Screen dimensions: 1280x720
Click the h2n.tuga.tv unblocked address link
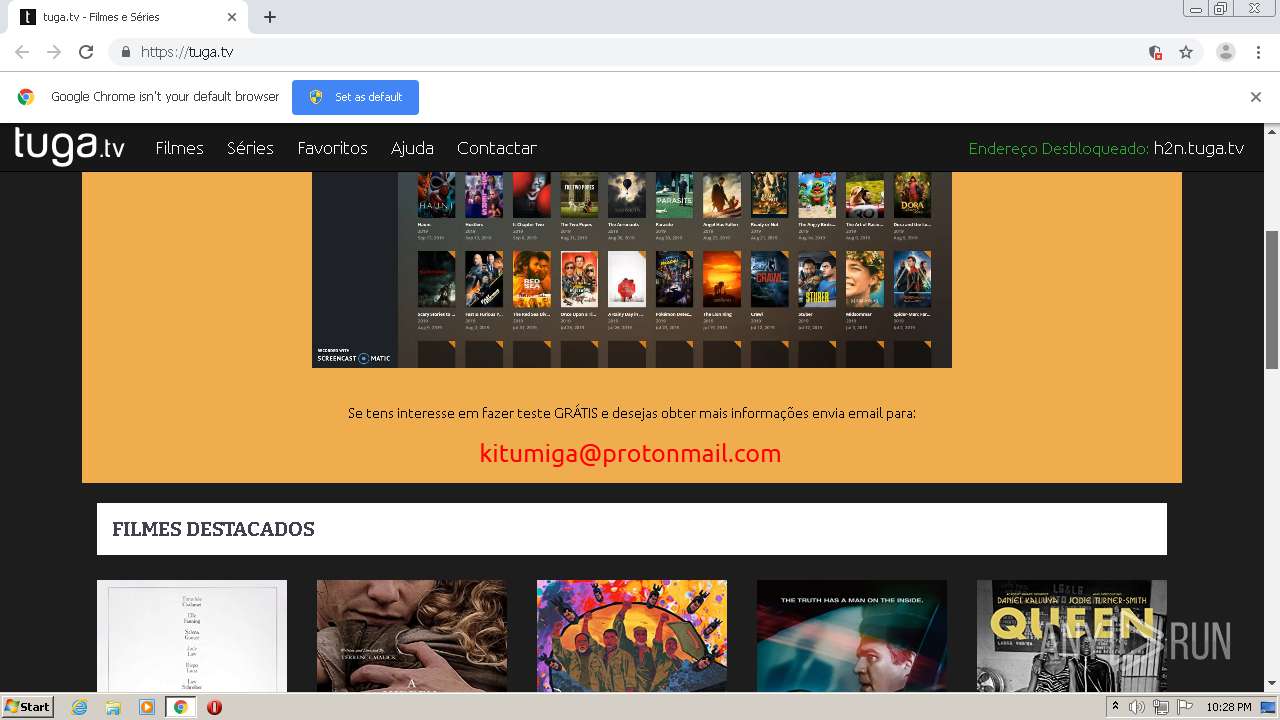pos(1198,148)
